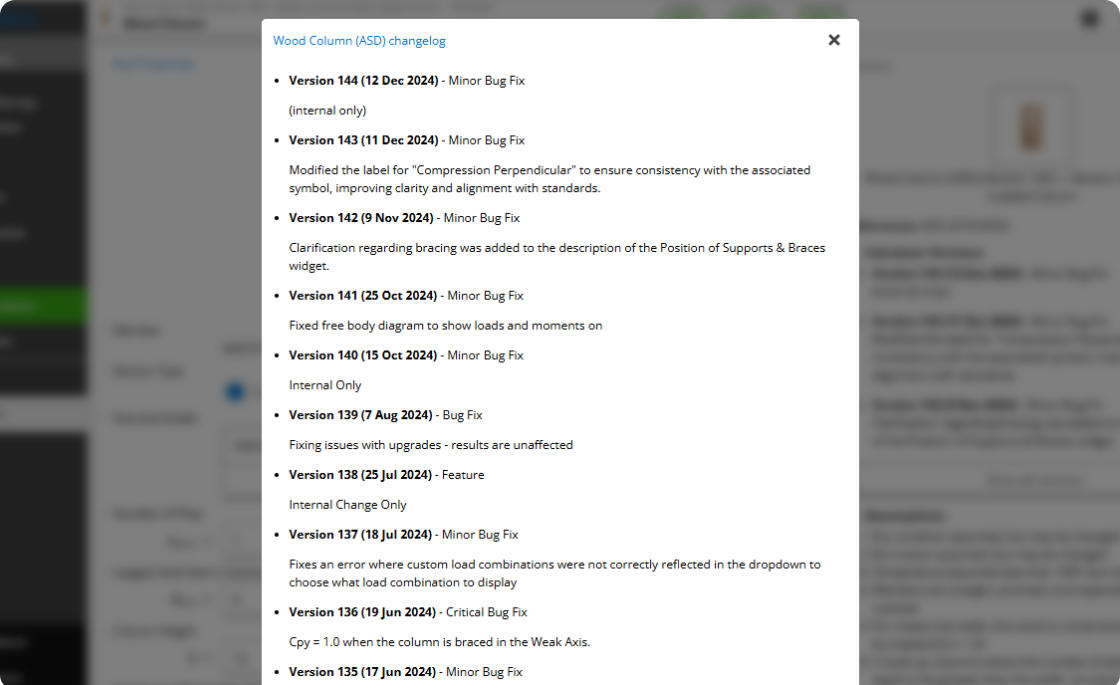Click the Version 141 (25 Oct 2024) entry

tap(406, 296)
